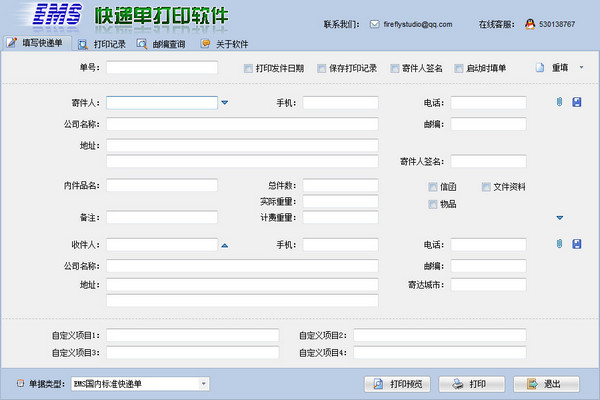Click the EMS logo in header

57,16
